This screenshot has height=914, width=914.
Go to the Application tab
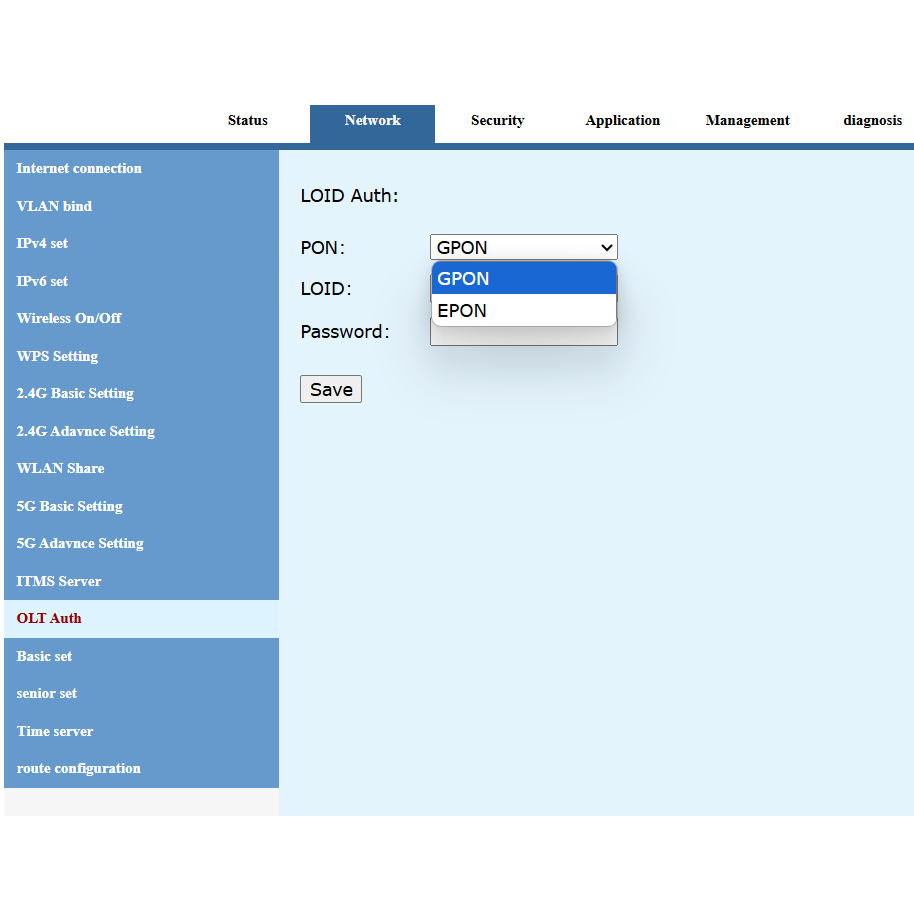[x=622, y=121]
